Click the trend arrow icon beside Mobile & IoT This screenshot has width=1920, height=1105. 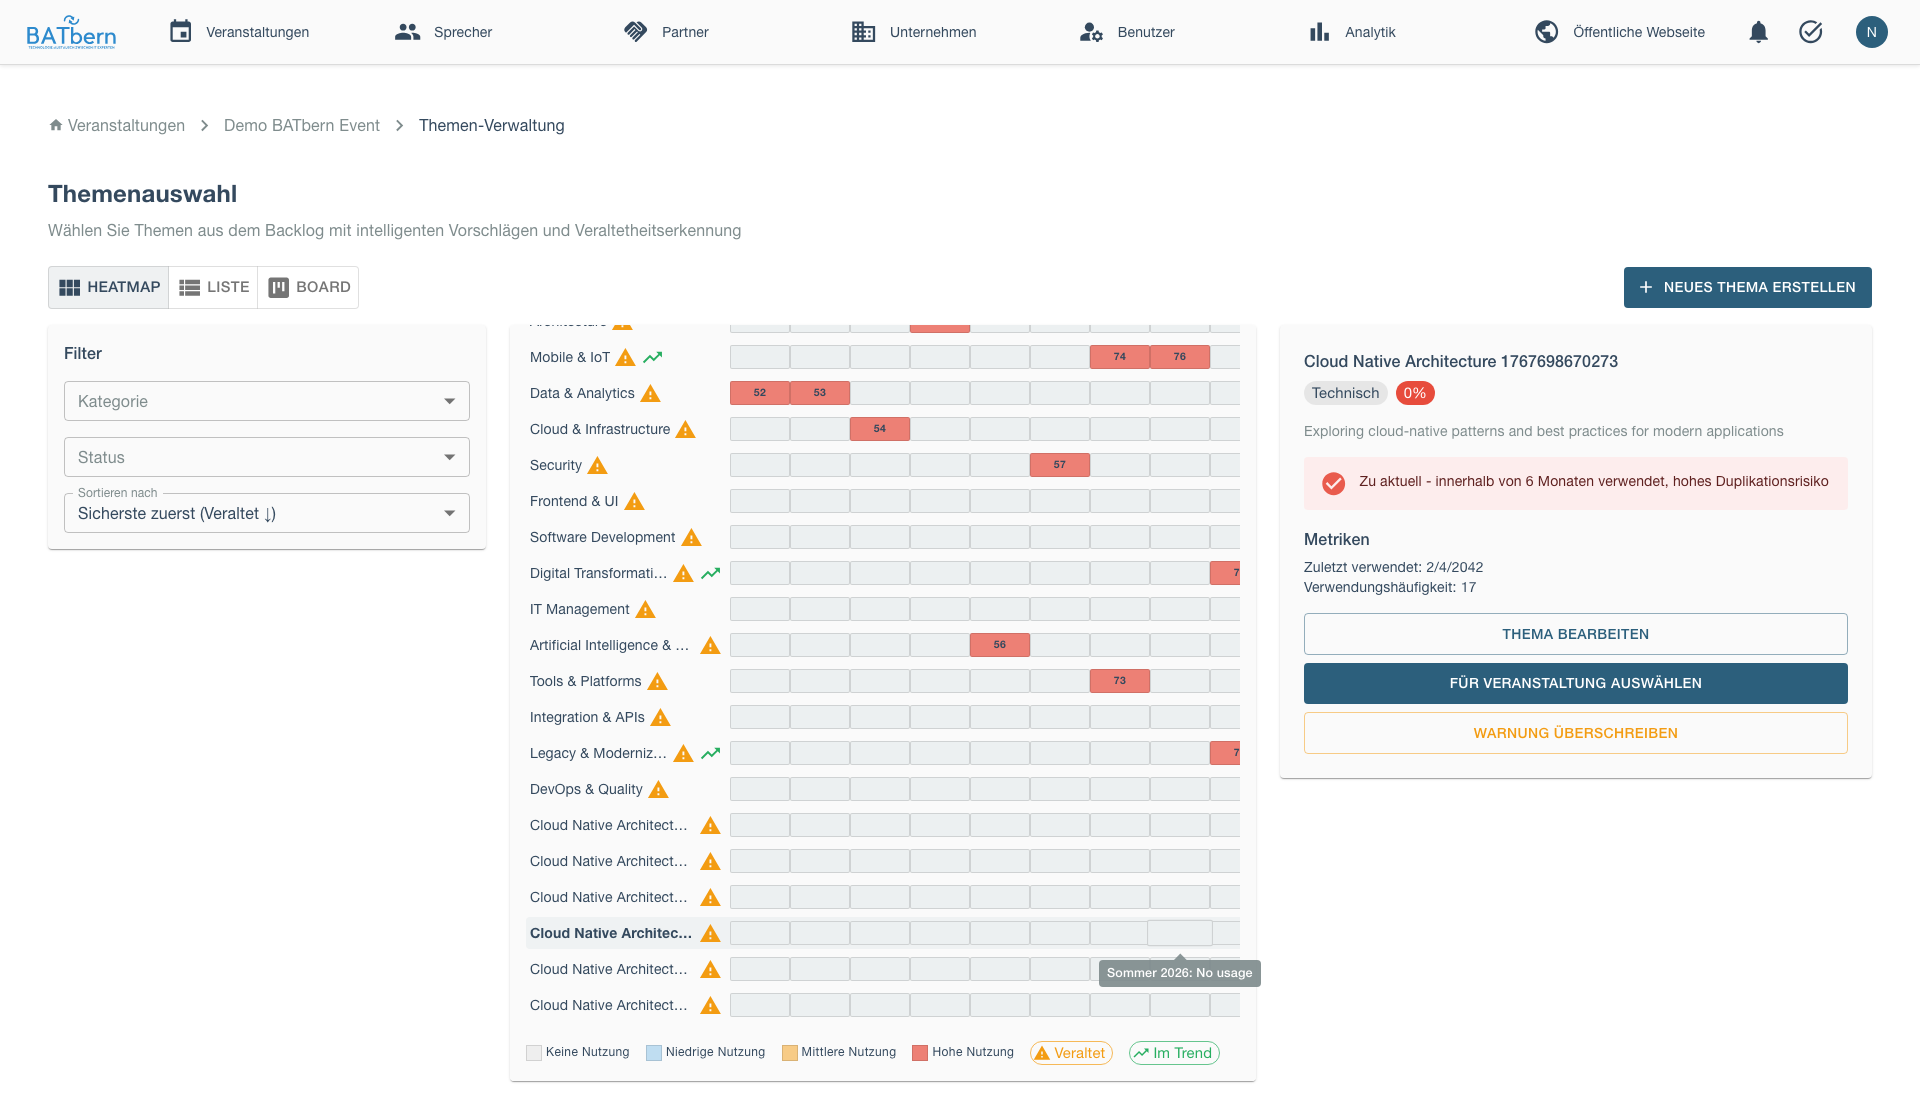pos(653,357)
